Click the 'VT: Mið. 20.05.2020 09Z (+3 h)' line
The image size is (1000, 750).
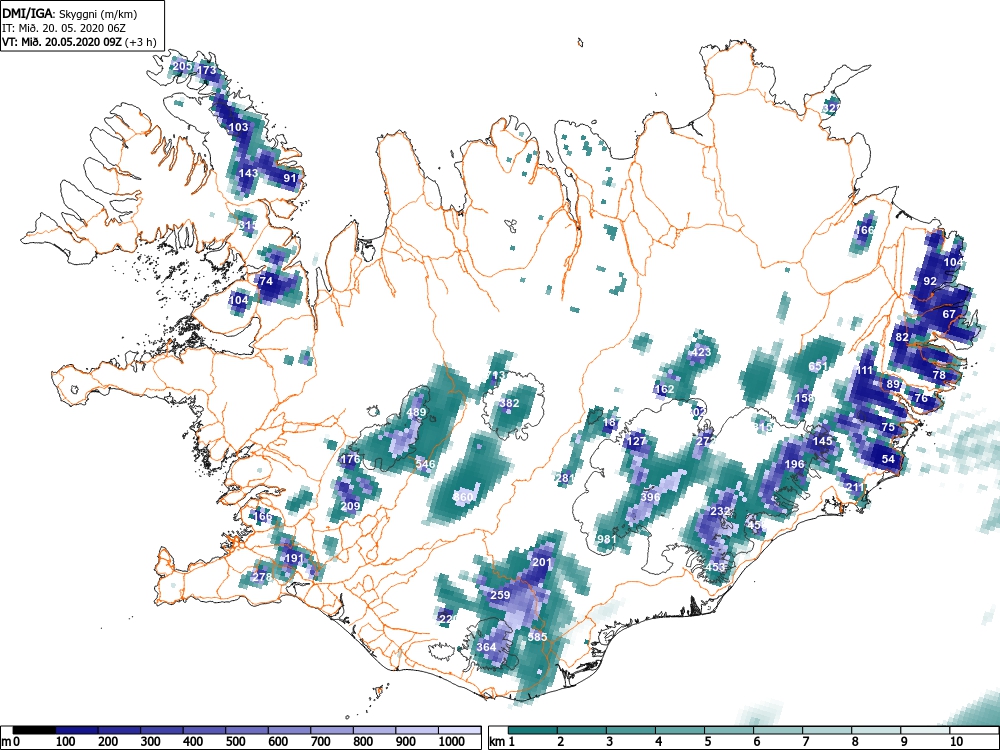pos(78,42)
